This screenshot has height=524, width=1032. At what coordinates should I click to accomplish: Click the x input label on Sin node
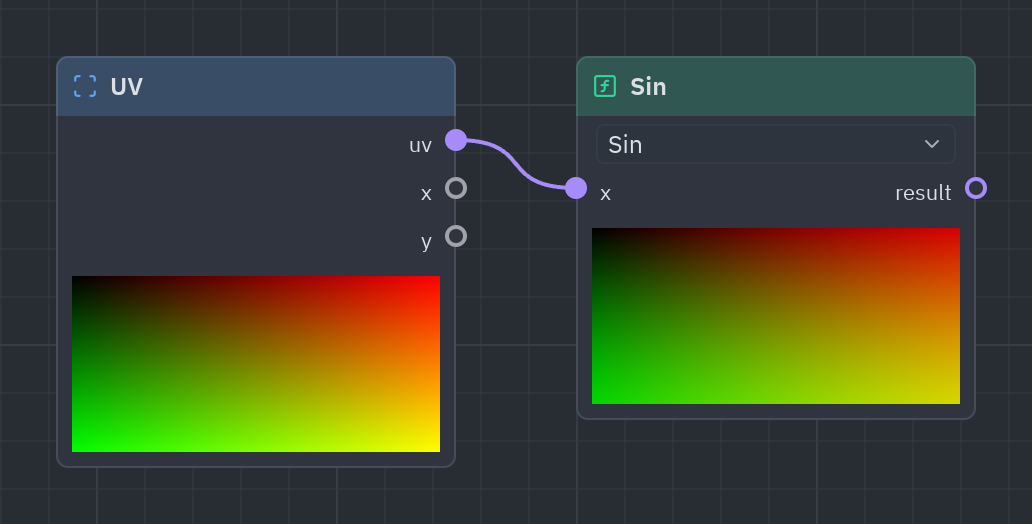tap(606, 194)
